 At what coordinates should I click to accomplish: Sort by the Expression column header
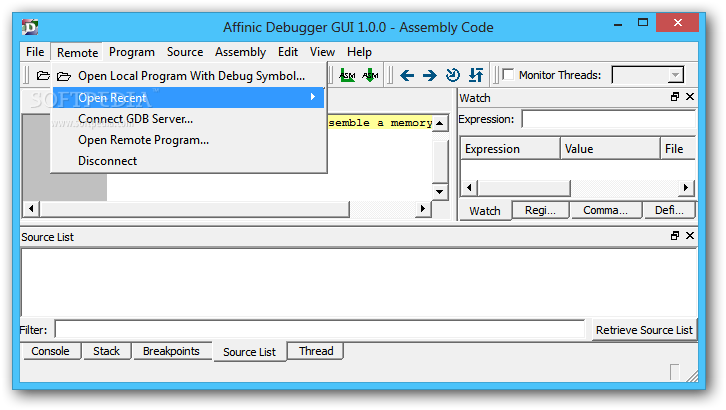point(510,149)
